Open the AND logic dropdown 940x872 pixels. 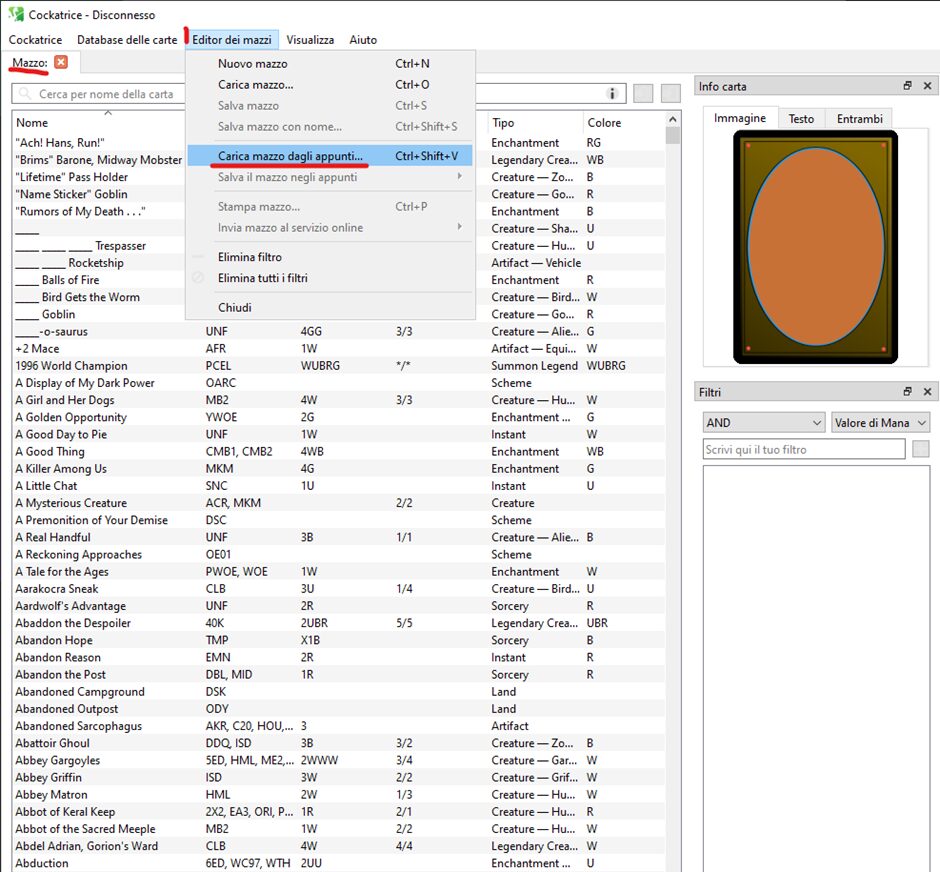click(x=764, y=423)
